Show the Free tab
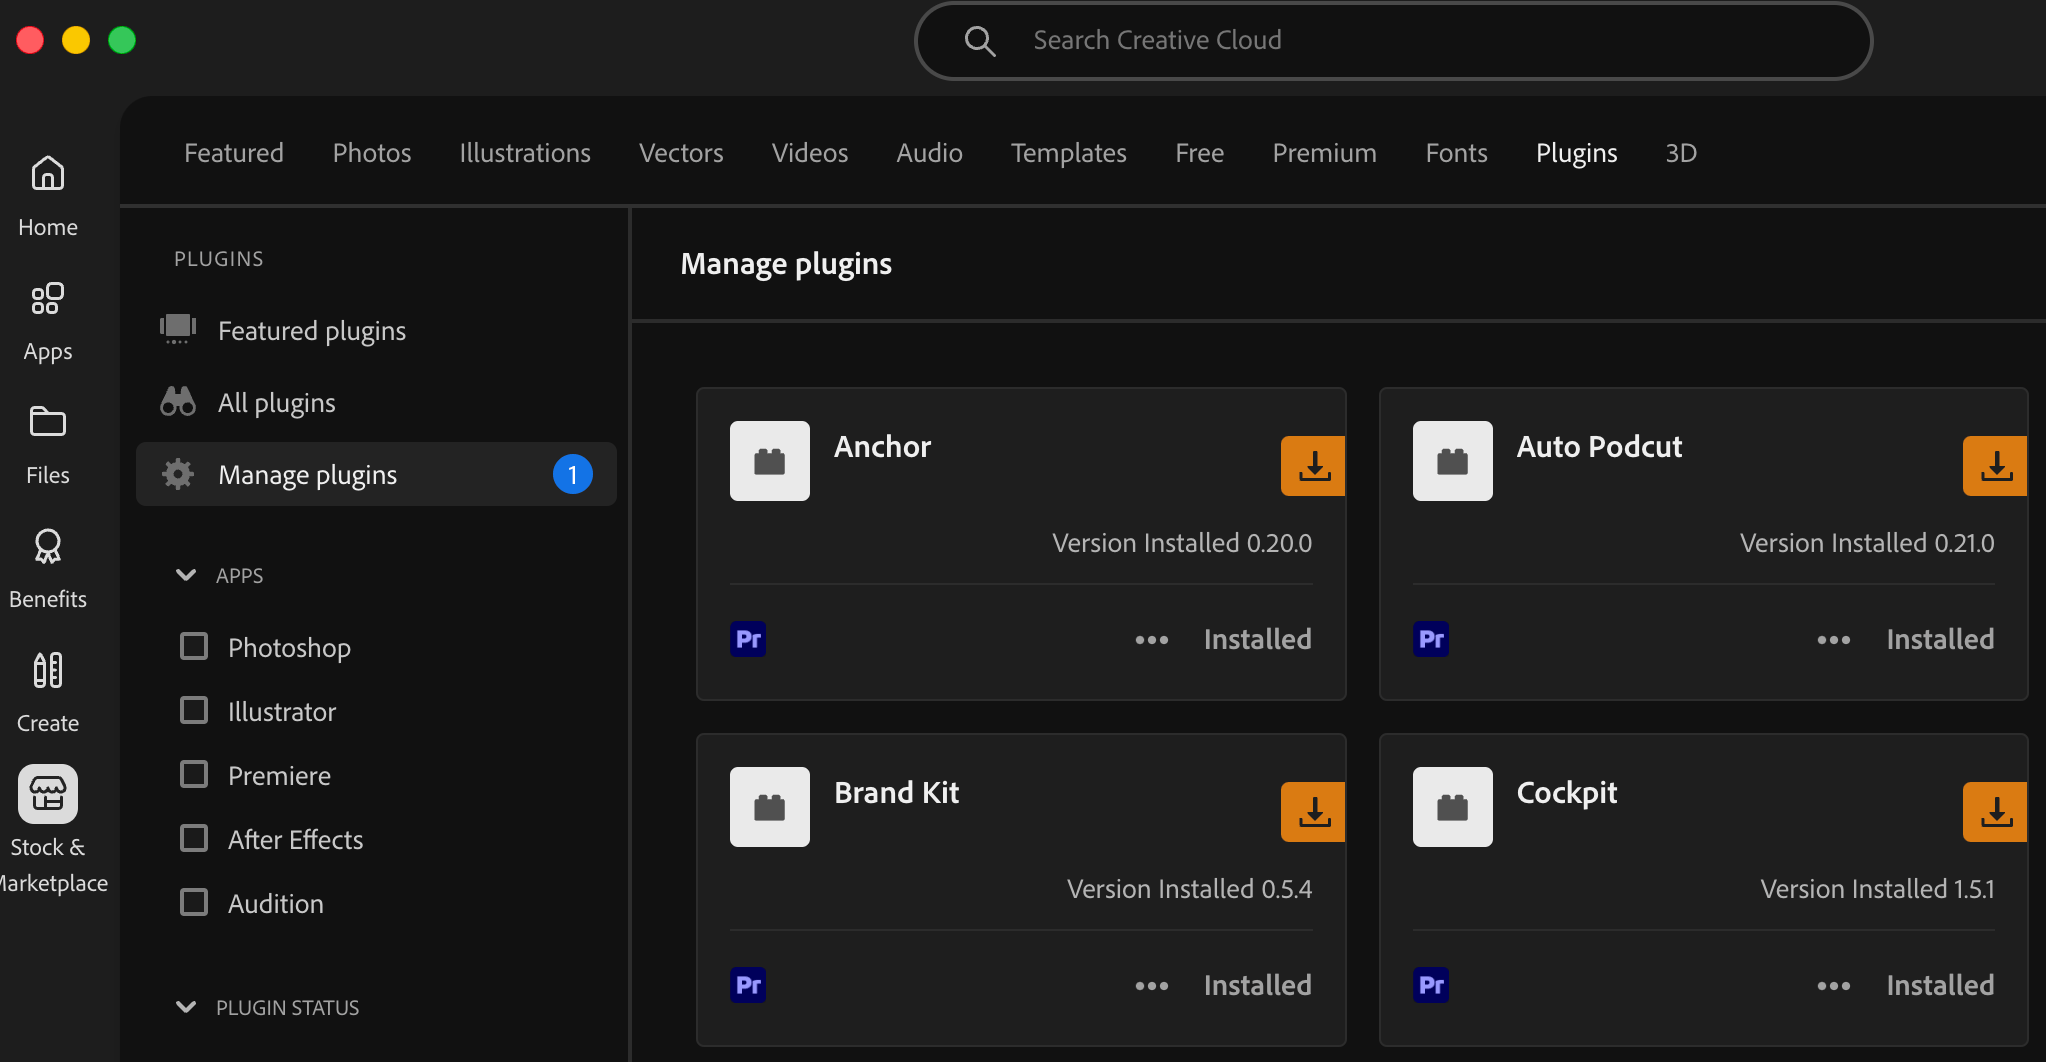The height and width of the screenshot is (1062, 2046). (1200, 153)
